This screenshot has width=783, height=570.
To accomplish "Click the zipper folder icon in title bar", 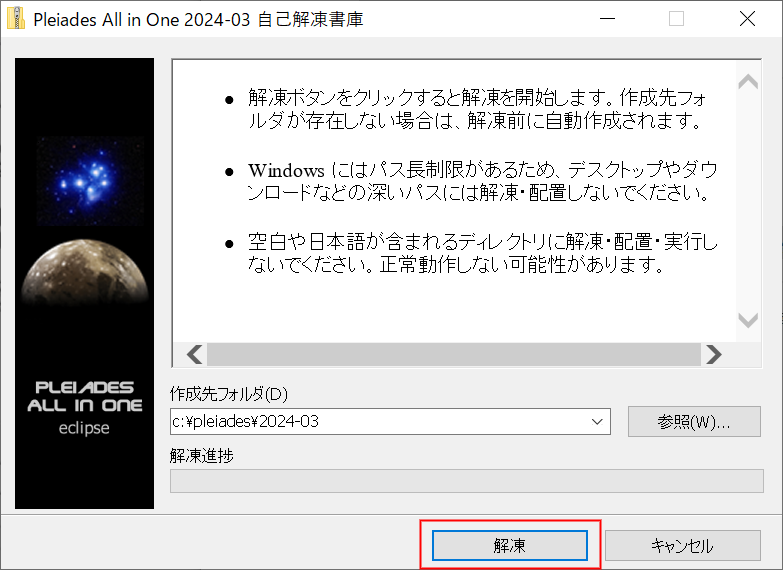I will 15,18.
